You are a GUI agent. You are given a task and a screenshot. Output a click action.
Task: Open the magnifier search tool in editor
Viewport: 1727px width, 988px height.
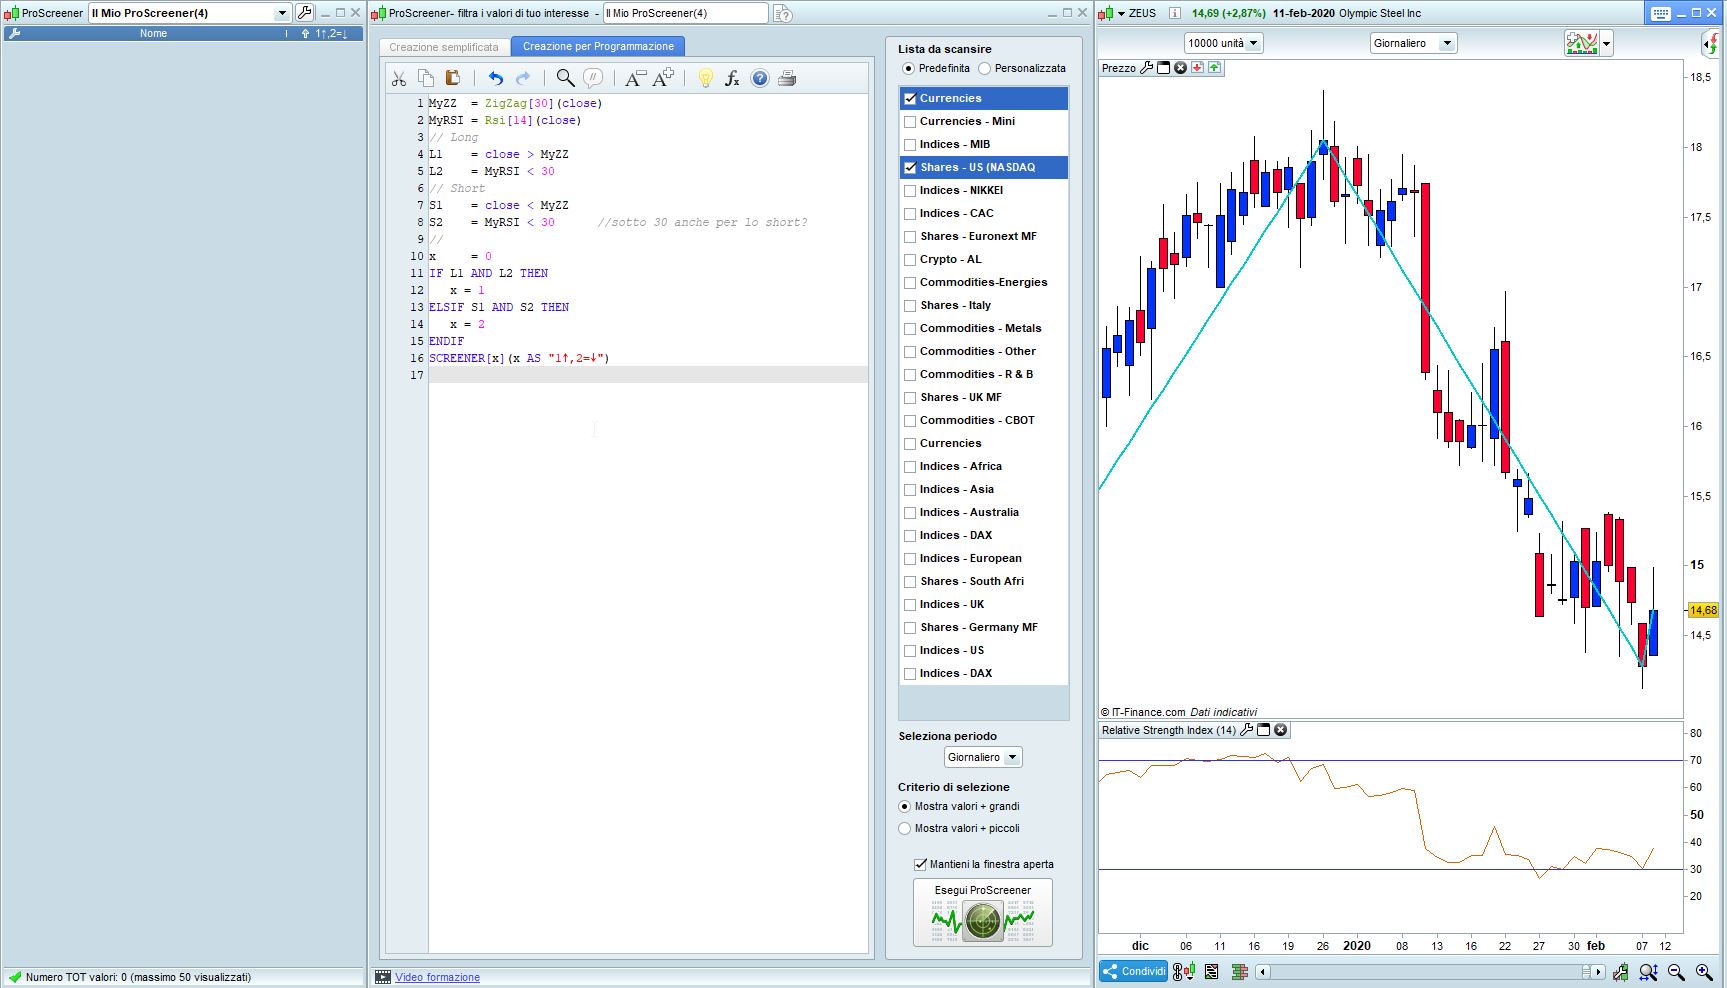coord(565,78)
